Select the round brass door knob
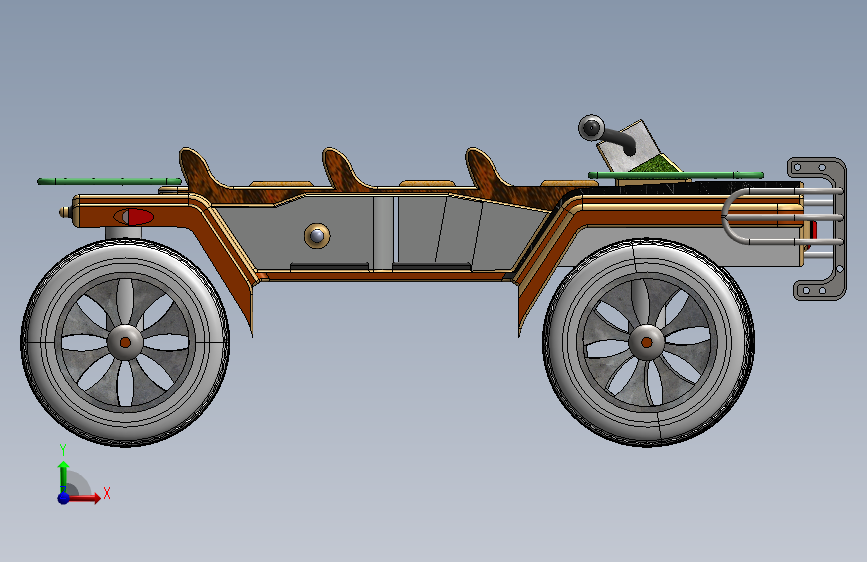Viewport: 867px width, 562px height. point(317,236)
